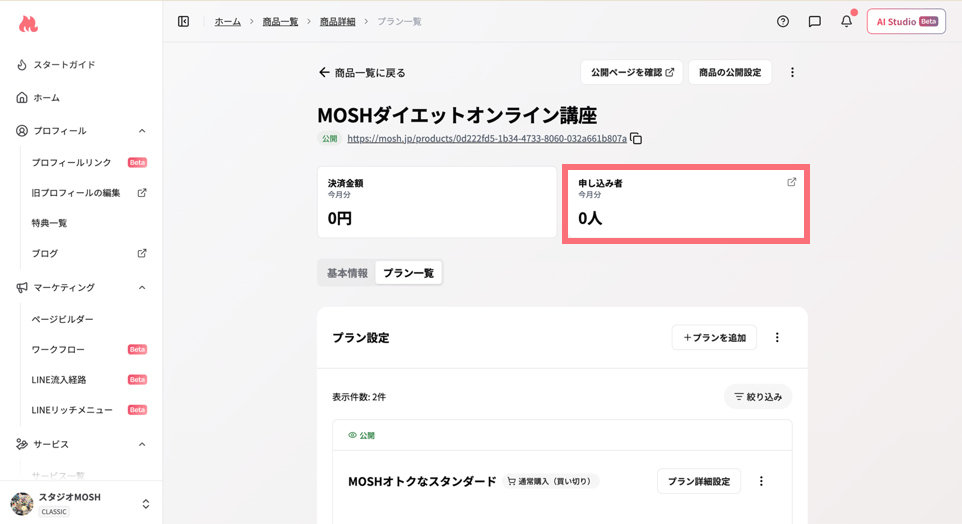
Task: Open the notifications bell
Action: 847,21
